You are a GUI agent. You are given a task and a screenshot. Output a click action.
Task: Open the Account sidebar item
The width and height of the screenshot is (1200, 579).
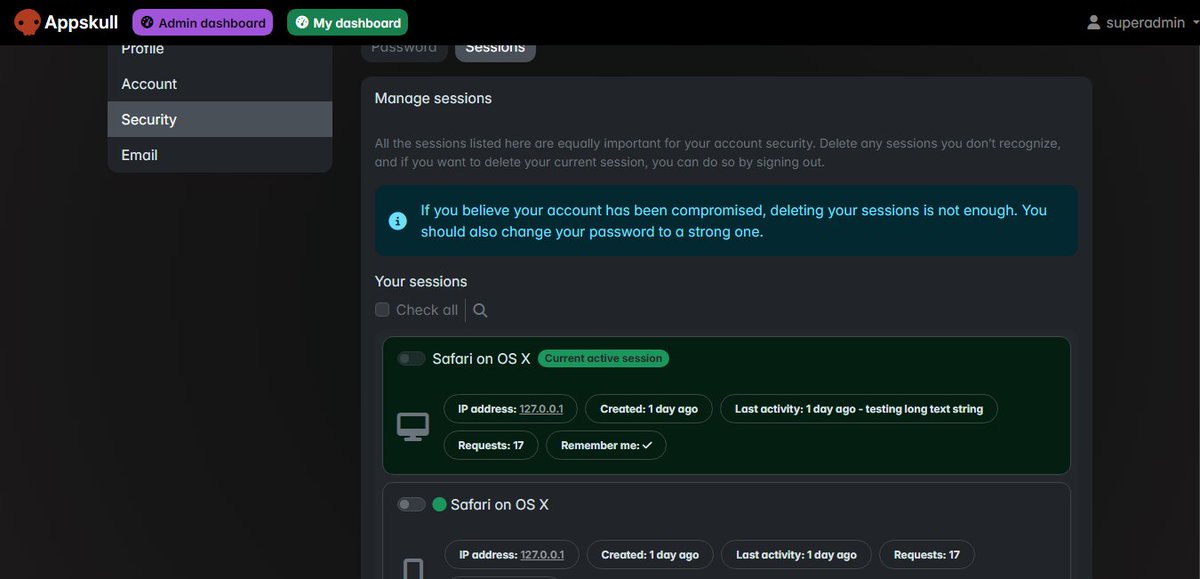pyautogui.click(x=220, y=84)
